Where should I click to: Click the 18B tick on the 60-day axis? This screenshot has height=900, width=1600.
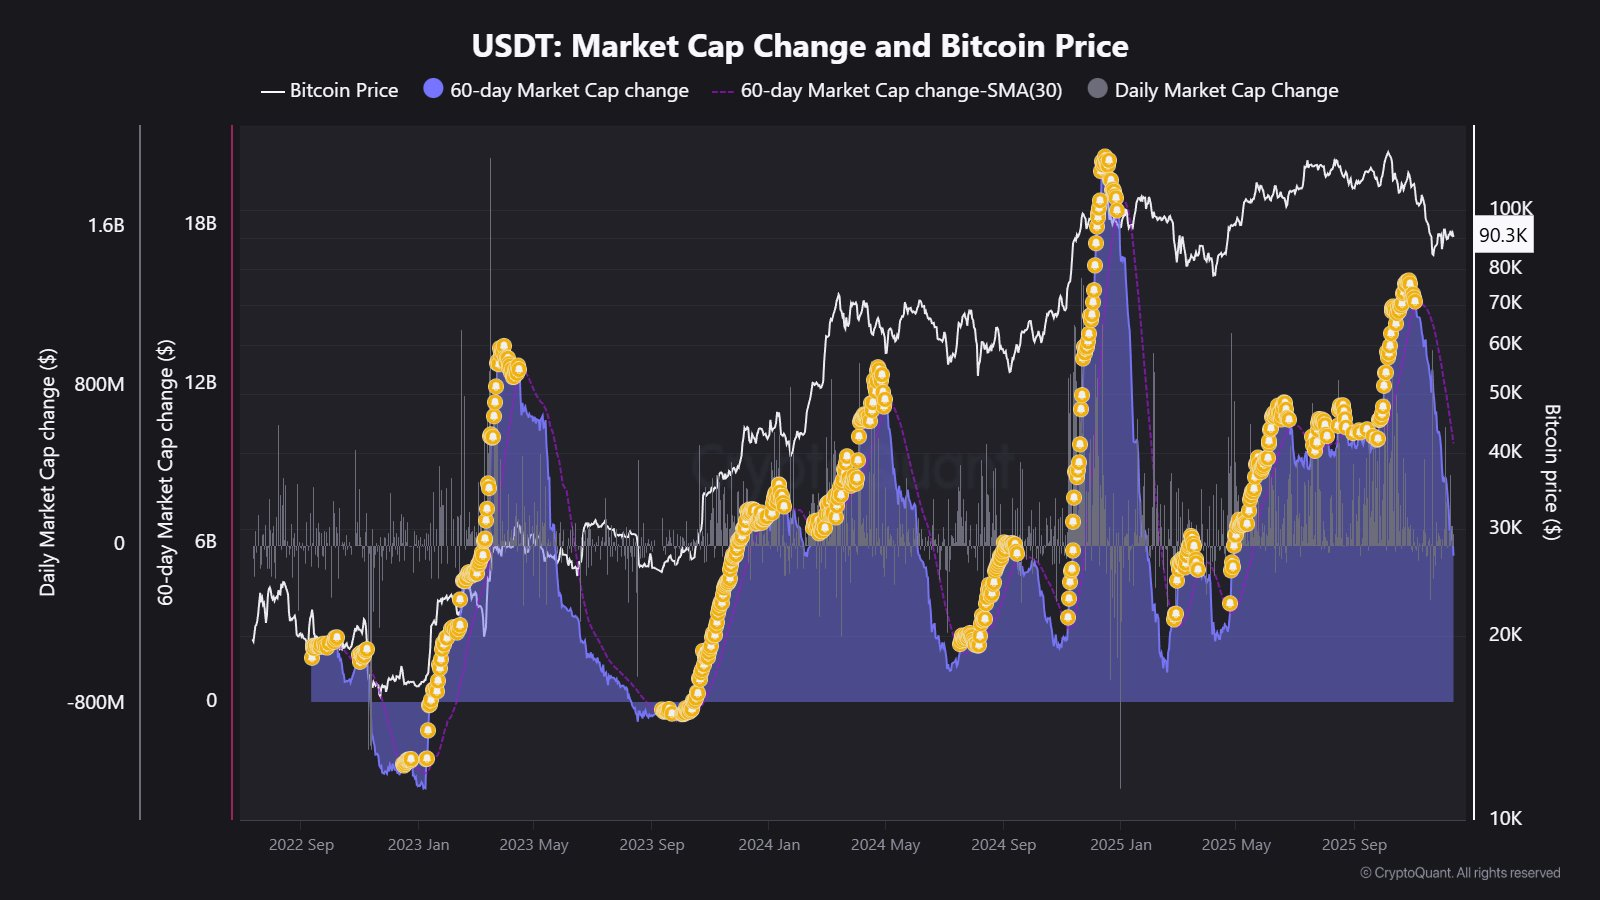pyautogui.click(x=200, y=223)
